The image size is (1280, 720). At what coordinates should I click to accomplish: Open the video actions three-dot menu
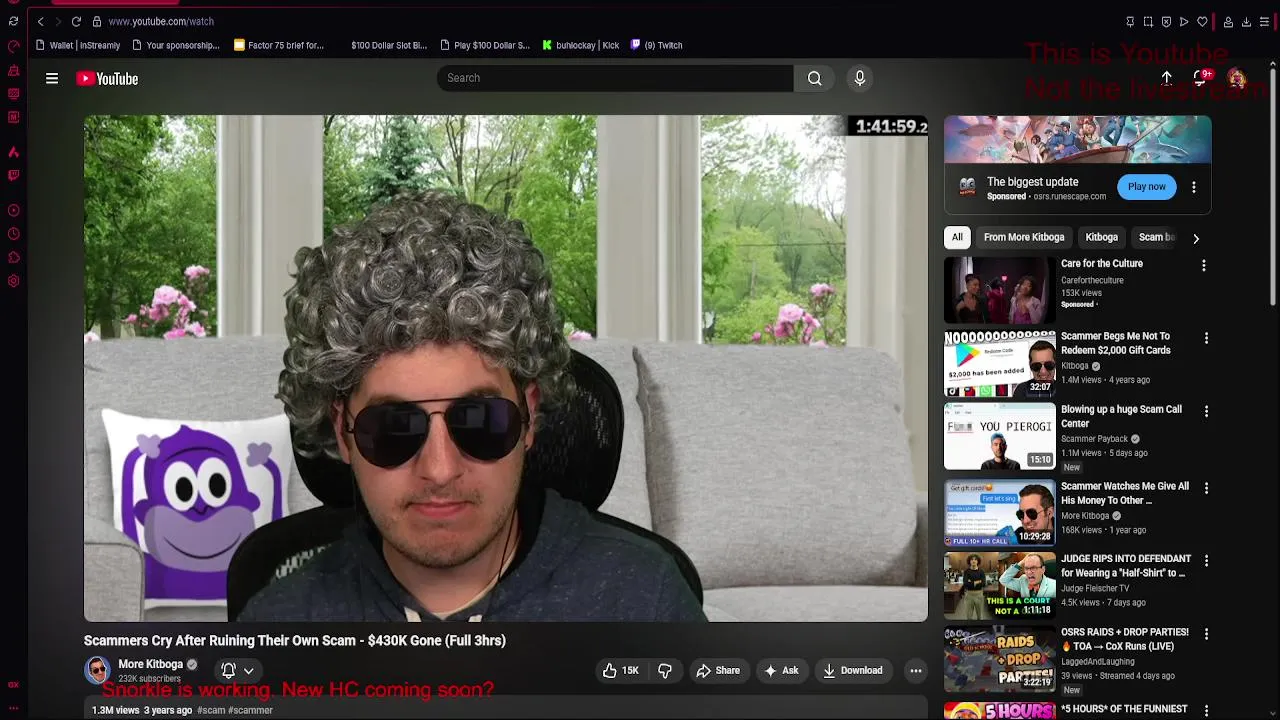tap(915, 671)
